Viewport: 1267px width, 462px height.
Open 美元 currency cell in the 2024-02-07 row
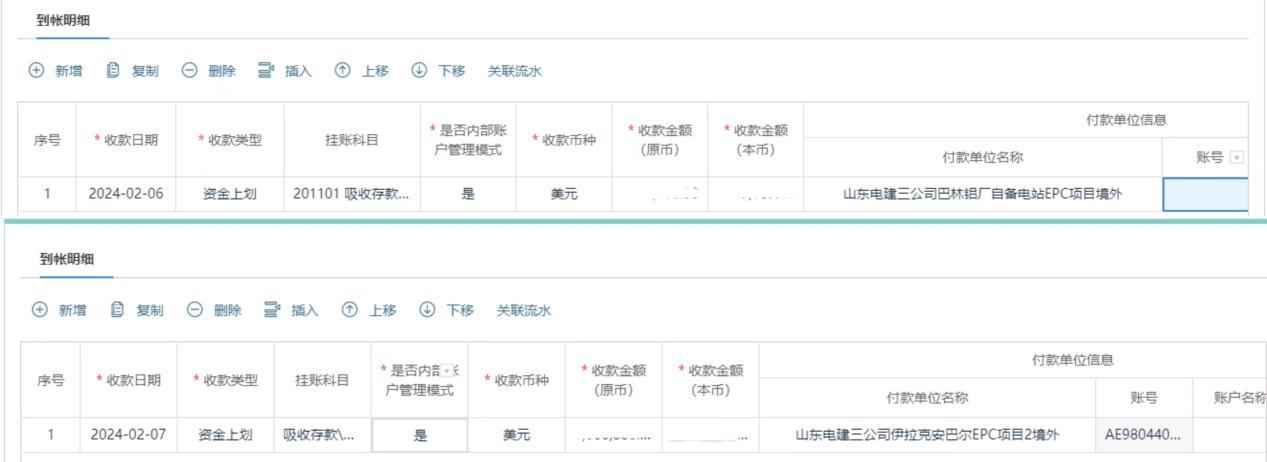point(516,435)
